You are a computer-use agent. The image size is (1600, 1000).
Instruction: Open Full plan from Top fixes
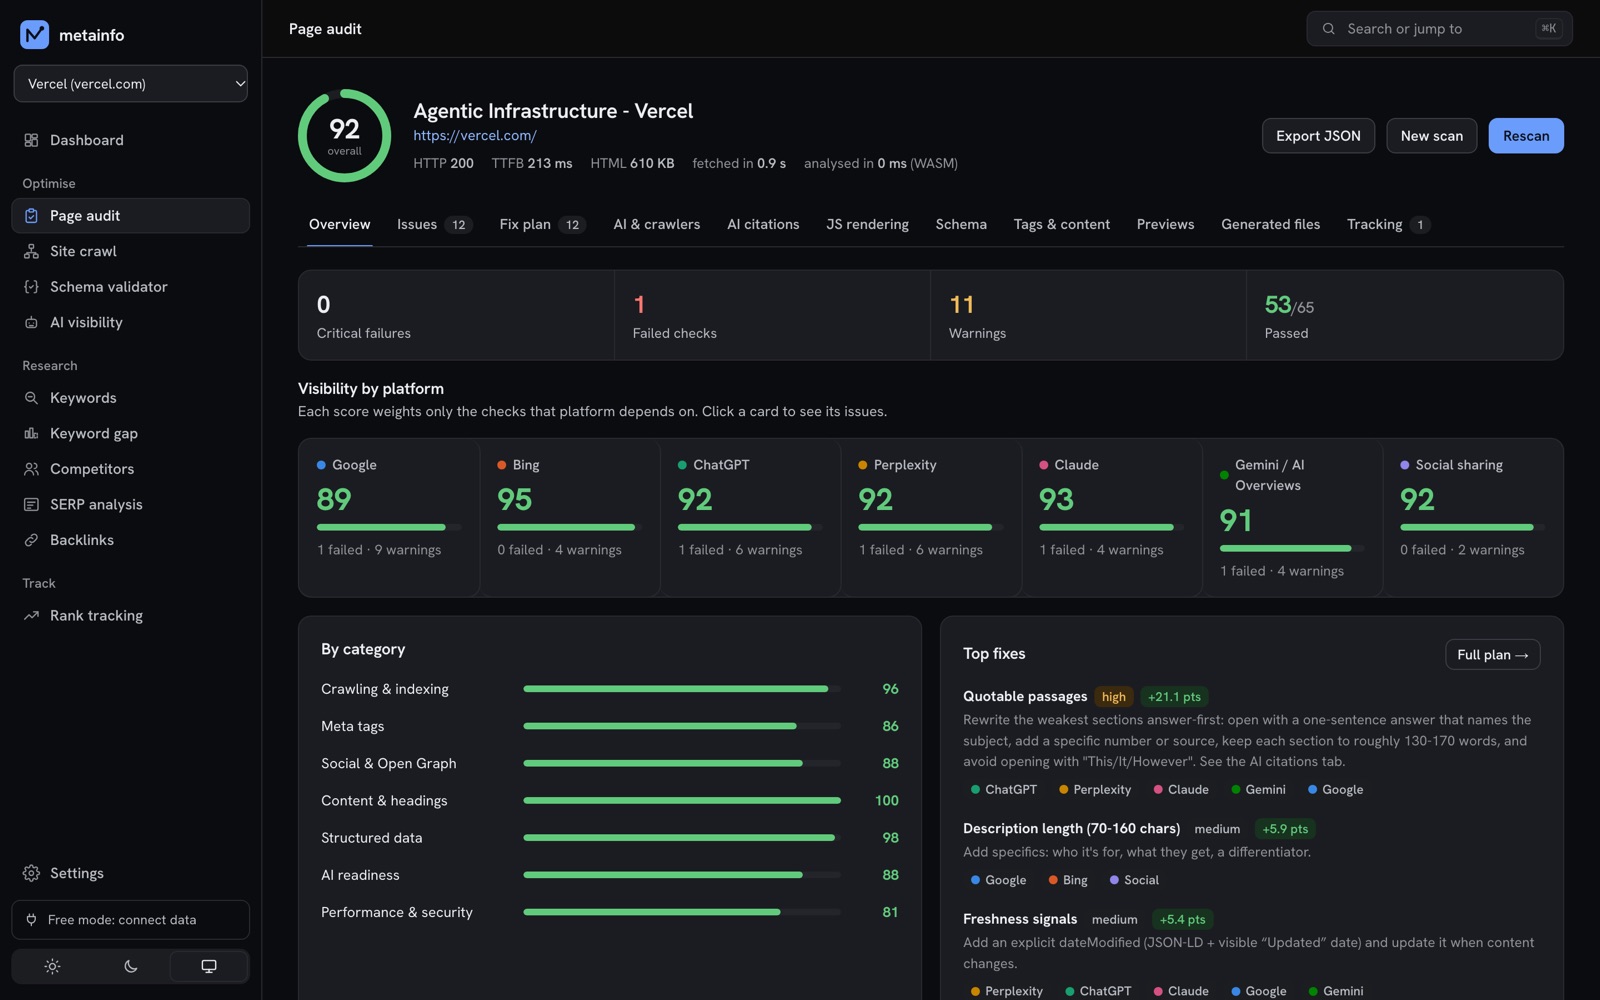click(x=1492, y=655)
